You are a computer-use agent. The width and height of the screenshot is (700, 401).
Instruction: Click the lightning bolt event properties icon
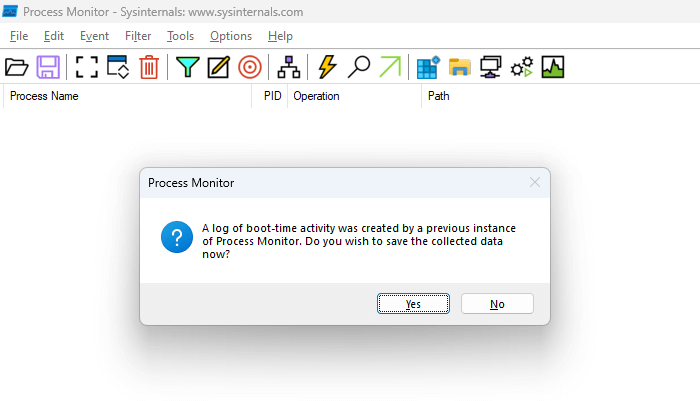pos(327,67)
